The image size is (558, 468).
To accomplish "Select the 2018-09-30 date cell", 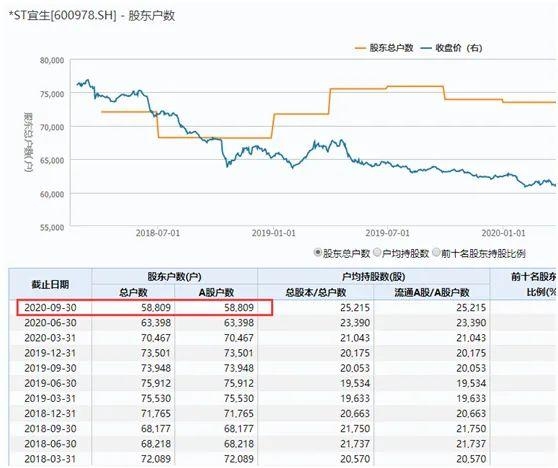I will (50, 428).
